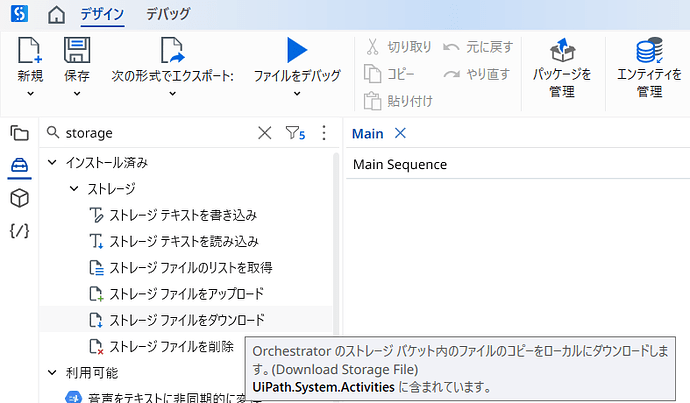
Task: Click the read storage text activity icon
Action: 96,241
